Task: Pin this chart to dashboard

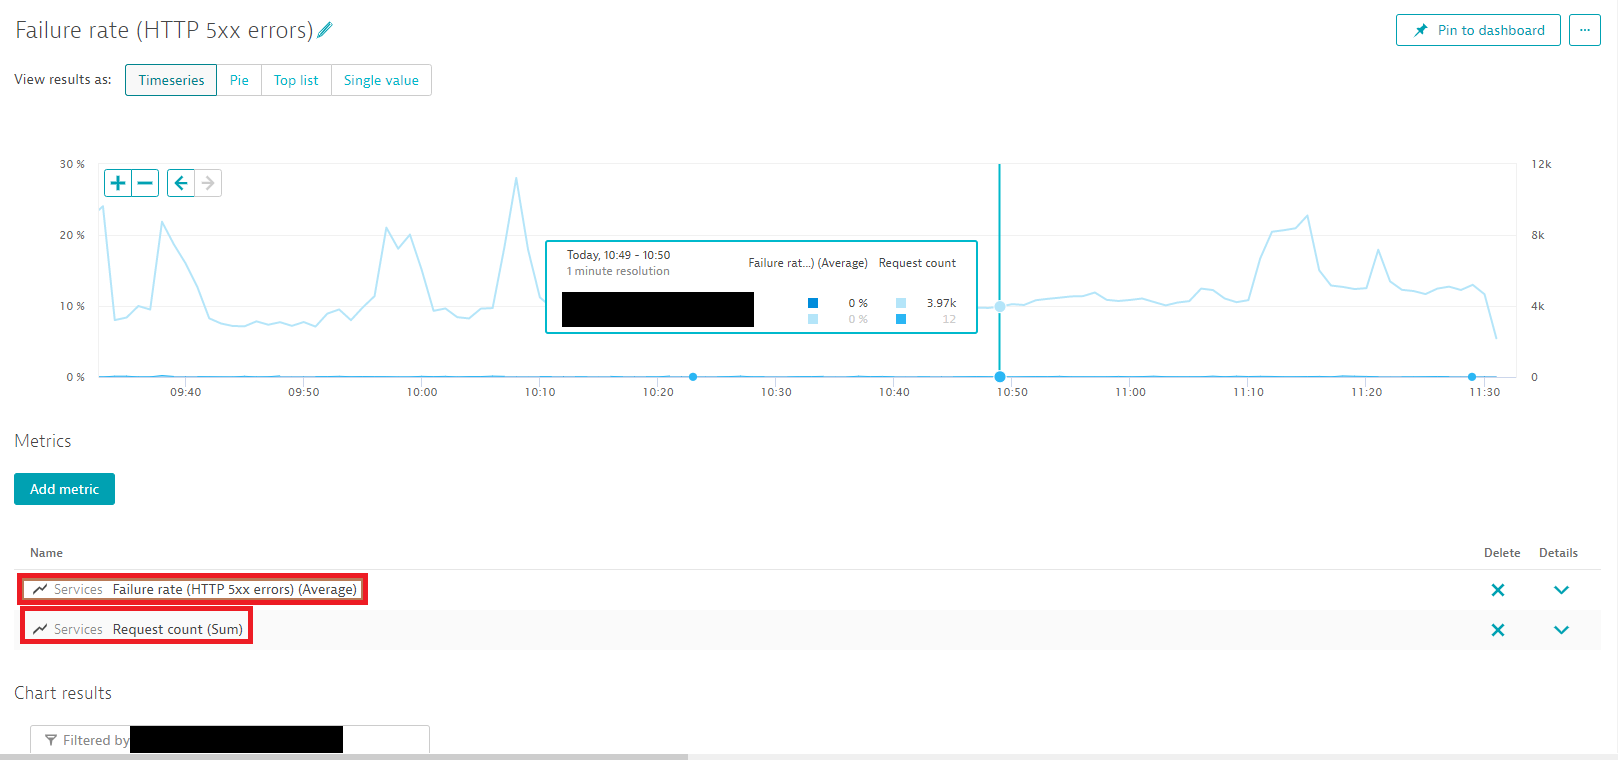Action: coord(1478,30)
